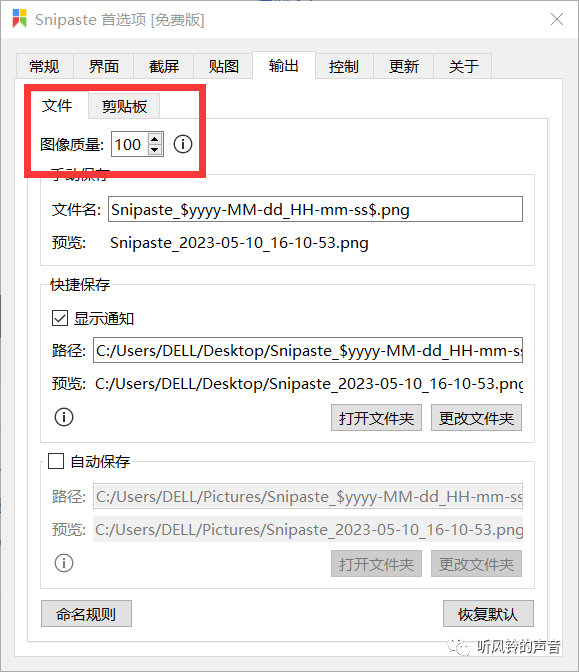Screen dimensions: 579x672
Task: Click info icon in 自动保存 section
Action: 64,563
